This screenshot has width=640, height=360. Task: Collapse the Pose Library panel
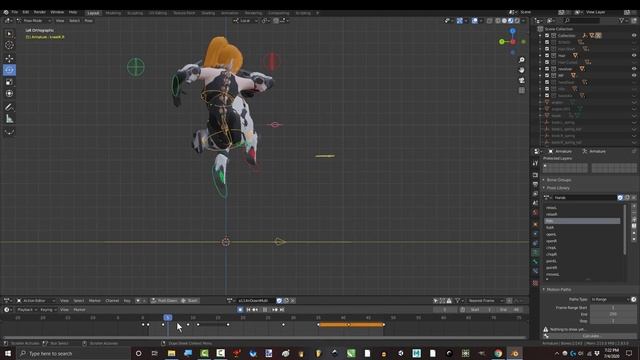pos(558,188)
